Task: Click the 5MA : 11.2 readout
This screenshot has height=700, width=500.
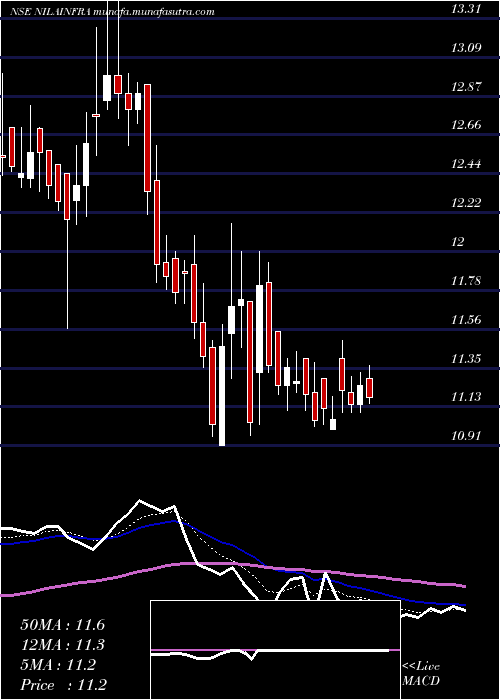Action: pyautogui.click(x=58, y=665)
